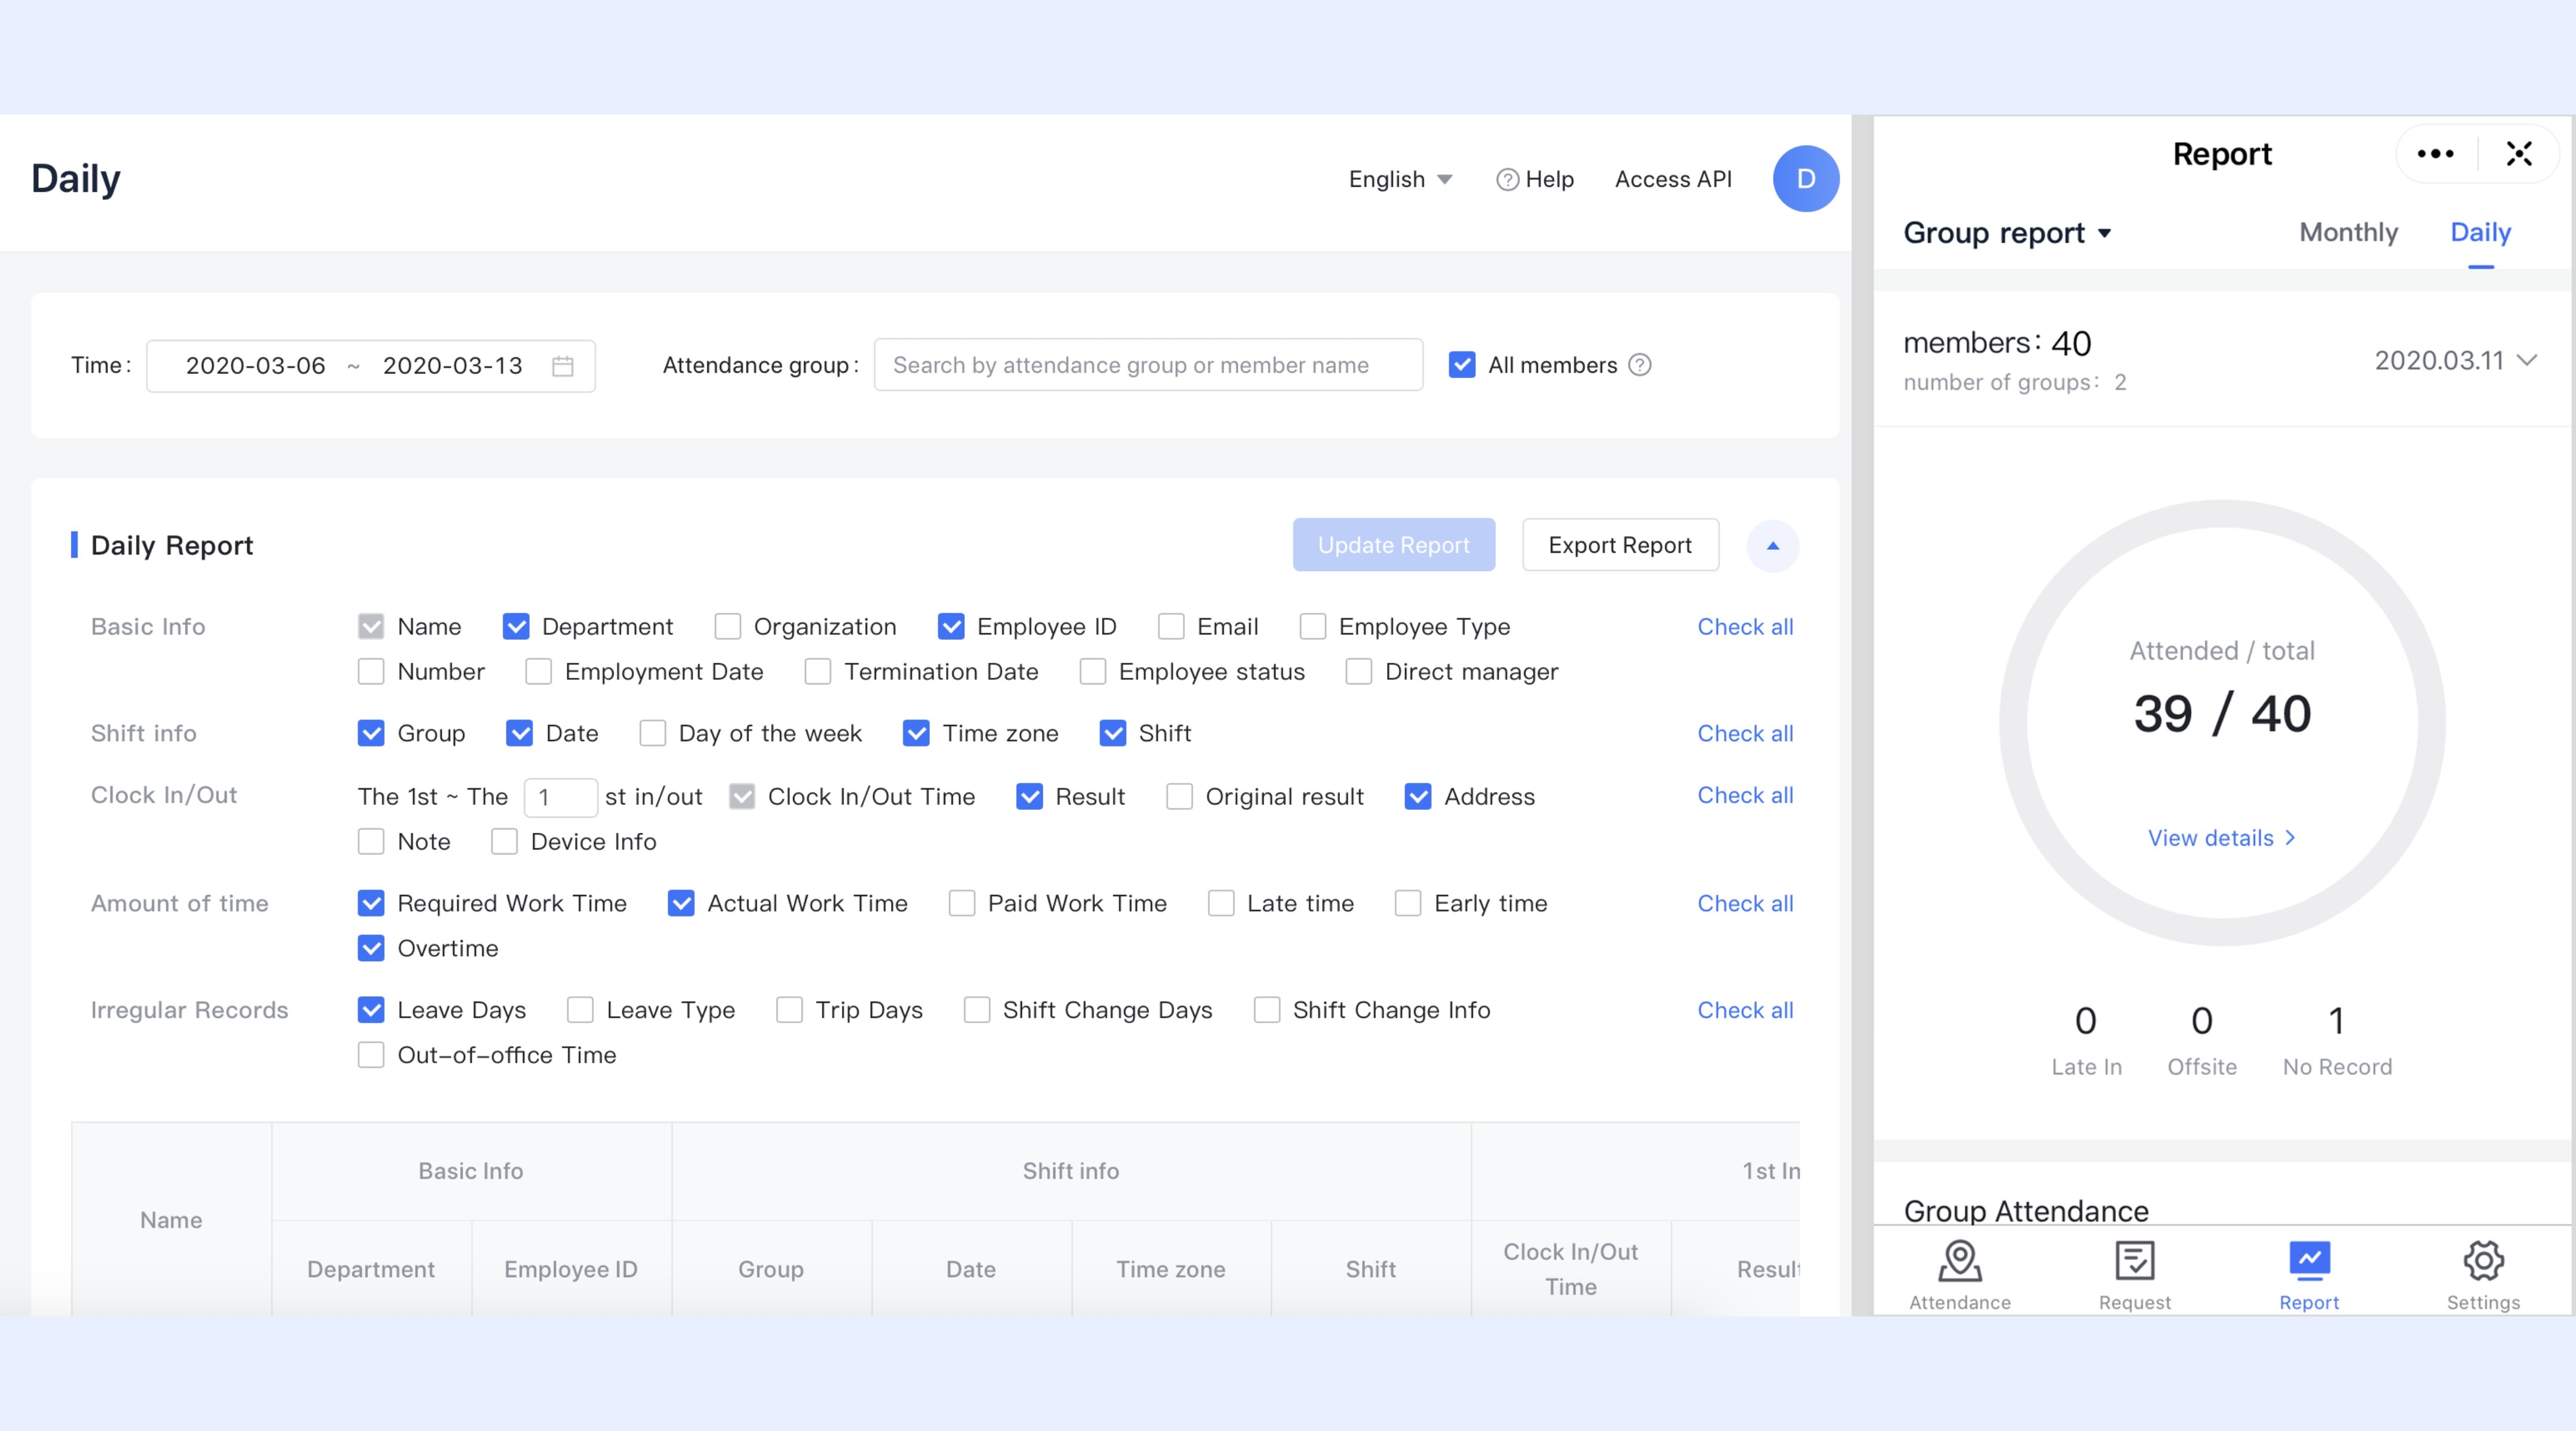Image resolution: width=2576 pixels, height=1431 pixels.
Task: Check the Trip Days checkbox
Action: pyautogui.click(x=789, y=1010)
